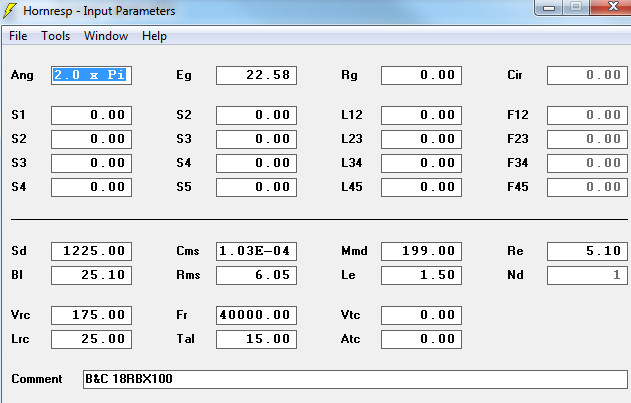
Task: Click the Comment label
Action: pos(37,379)
